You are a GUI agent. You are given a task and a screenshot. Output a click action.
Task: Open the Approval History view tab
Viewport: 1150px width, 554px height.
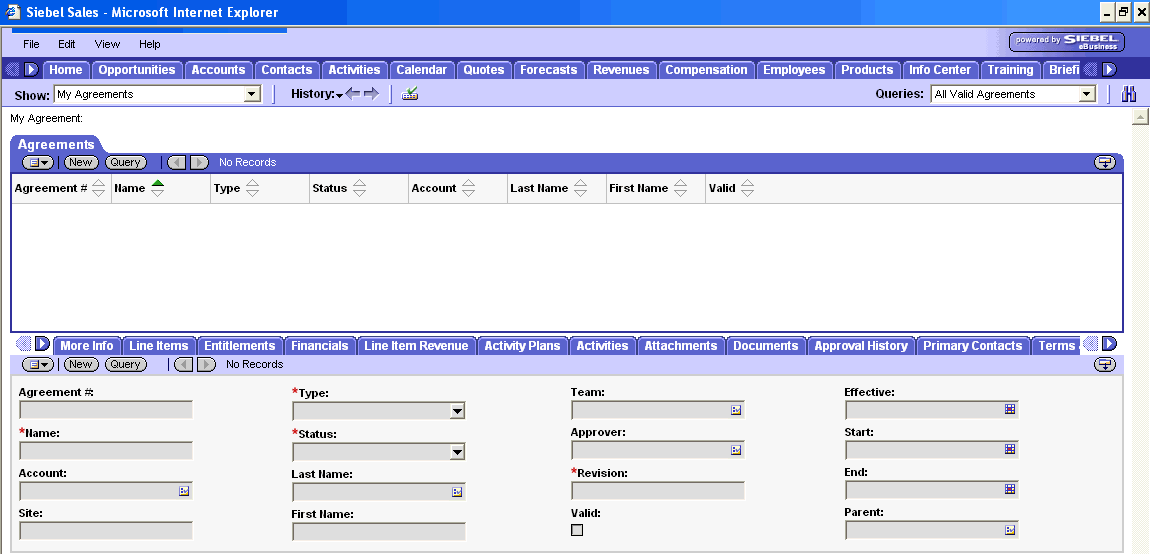click(861, 346)
